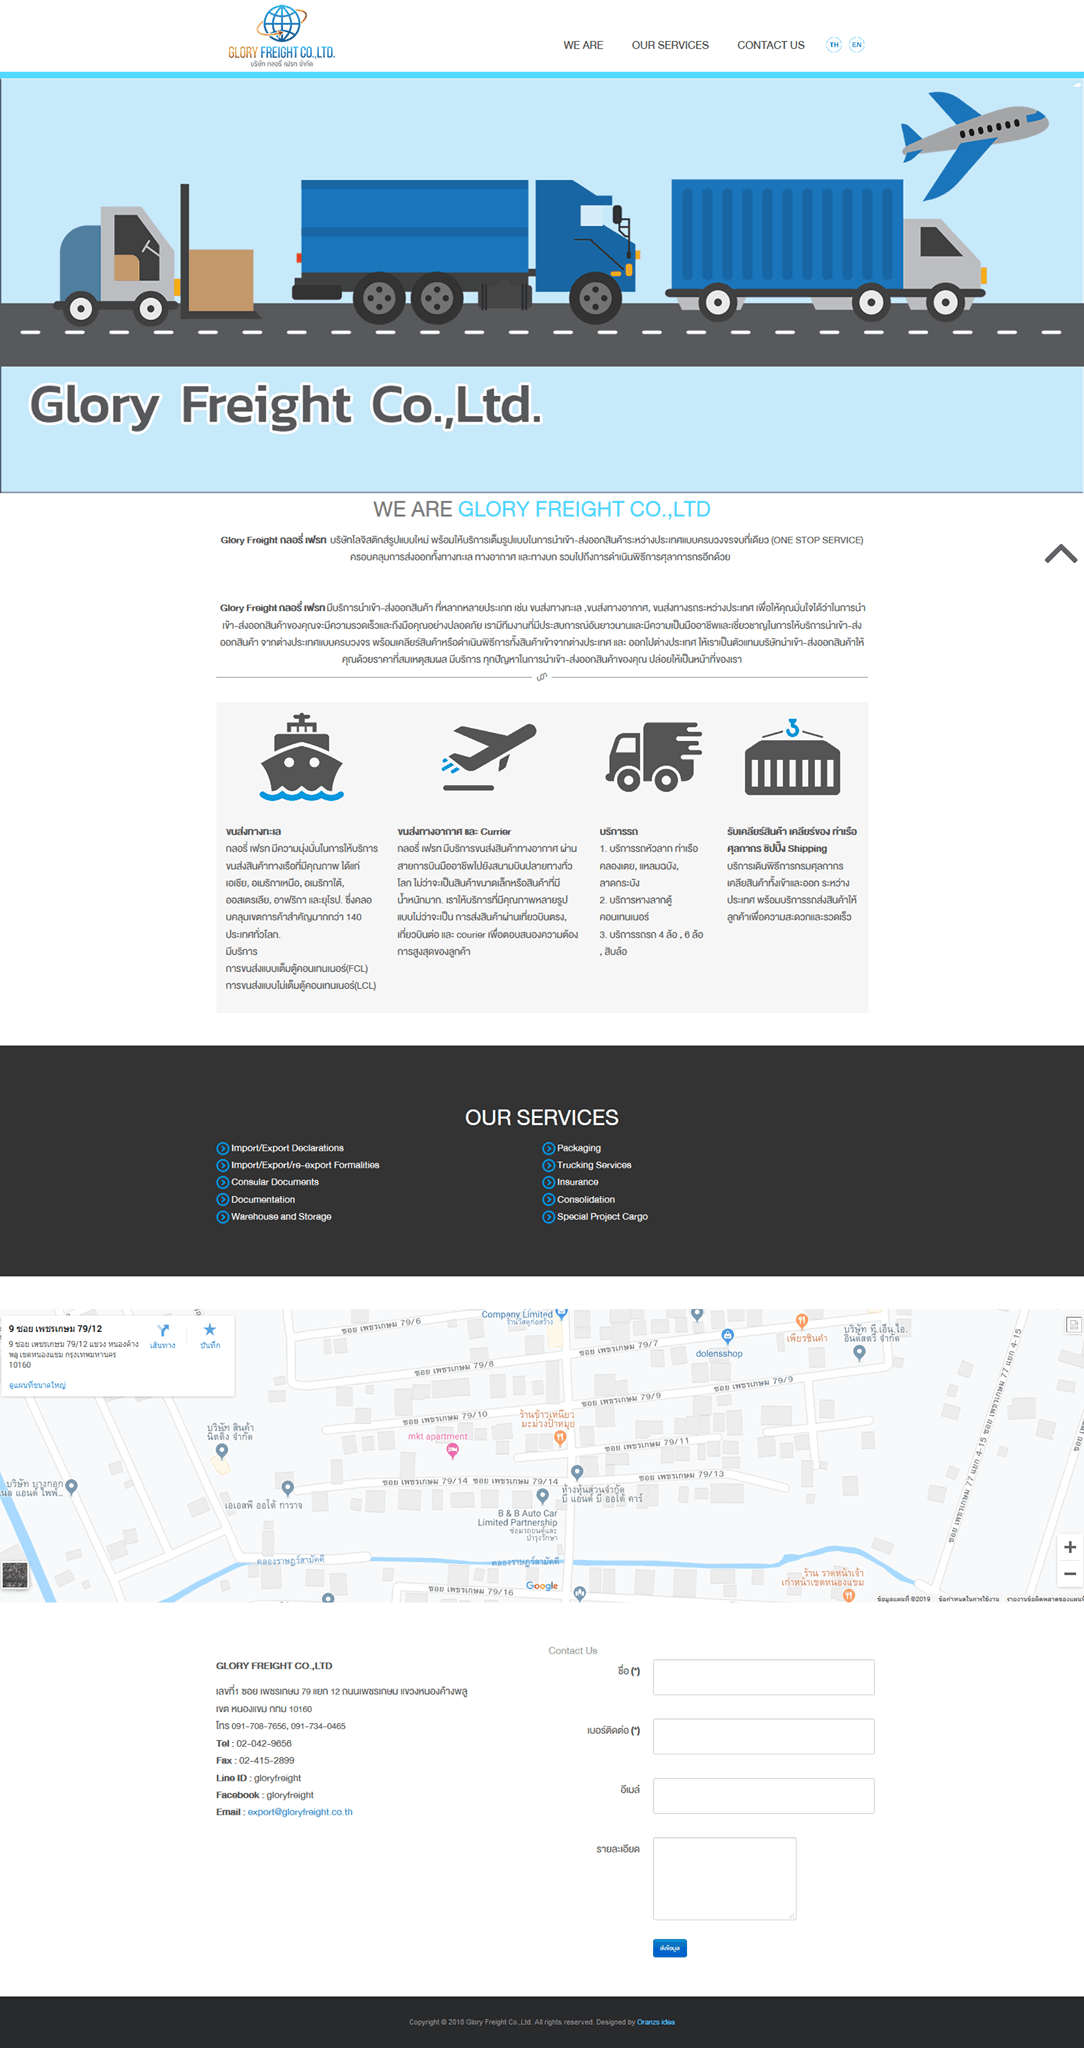The image size is (1084, 2048).
Task: Click the bullet icon beside Special Project Cargo
Action: point(548,1217)
